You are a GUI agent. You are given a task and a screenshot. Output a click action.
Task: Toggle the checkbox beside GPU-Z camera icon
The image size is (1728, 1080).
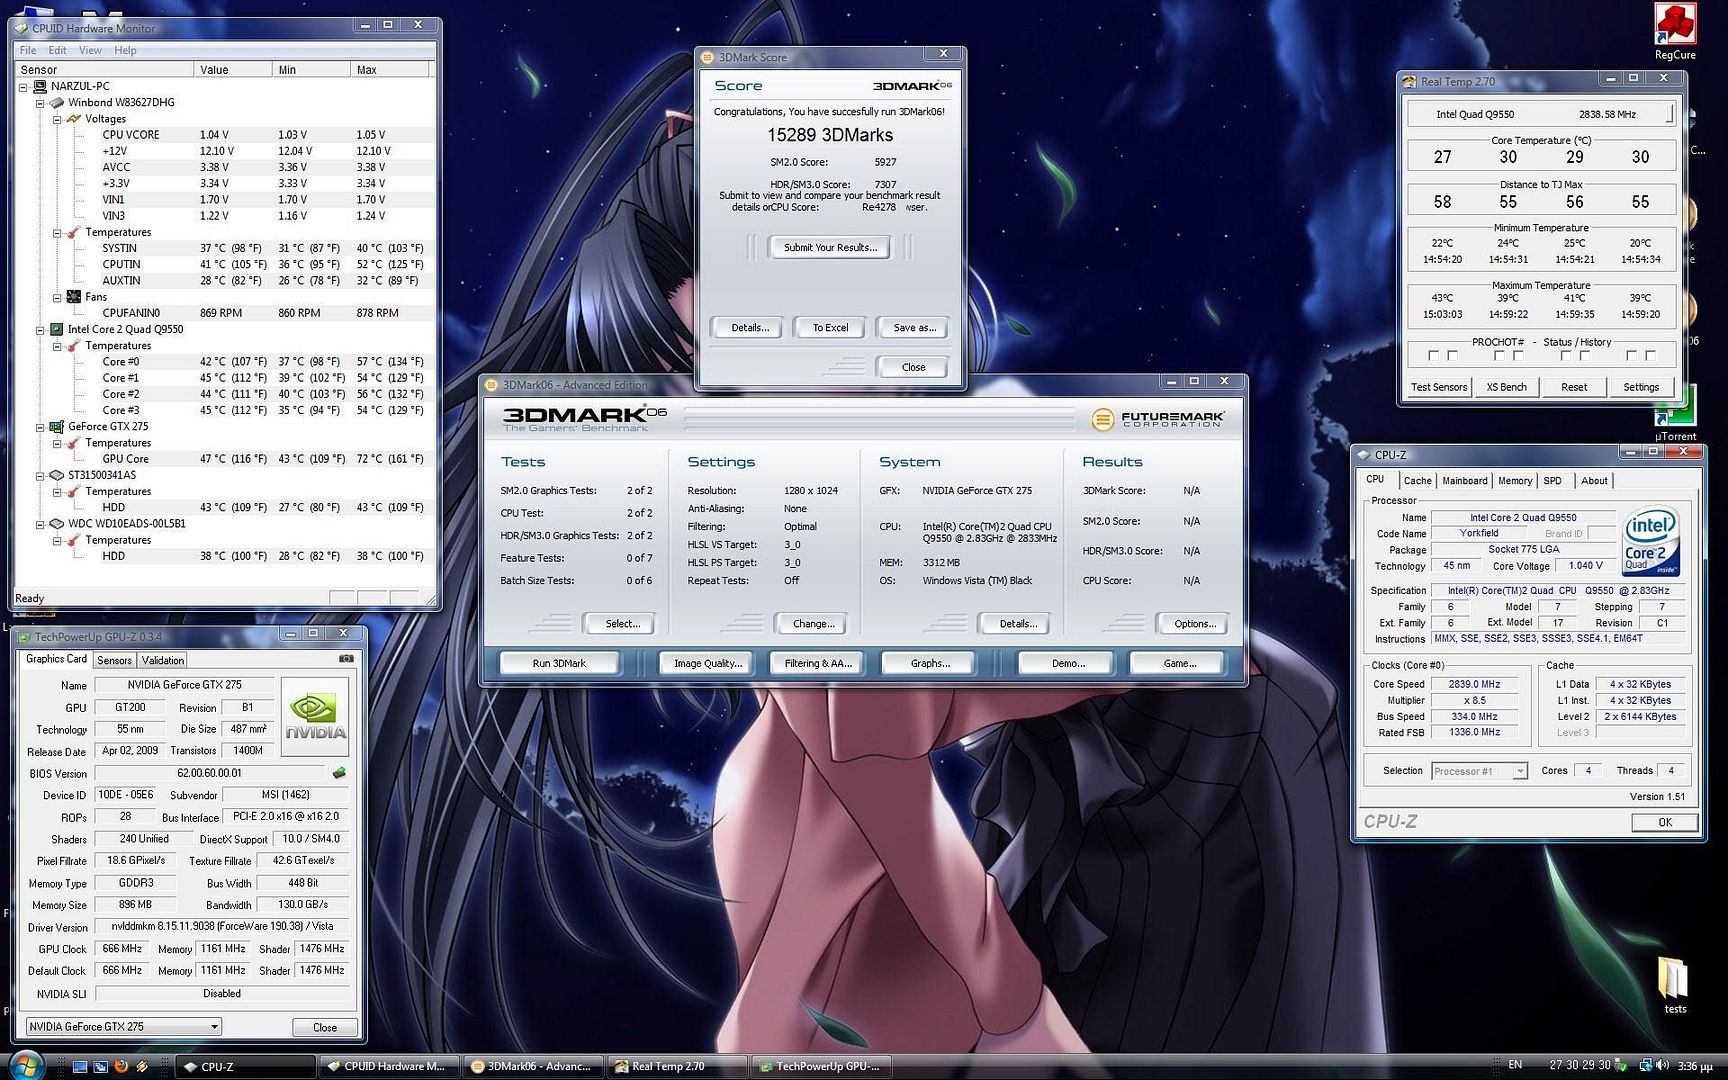[x=347, y=658]
